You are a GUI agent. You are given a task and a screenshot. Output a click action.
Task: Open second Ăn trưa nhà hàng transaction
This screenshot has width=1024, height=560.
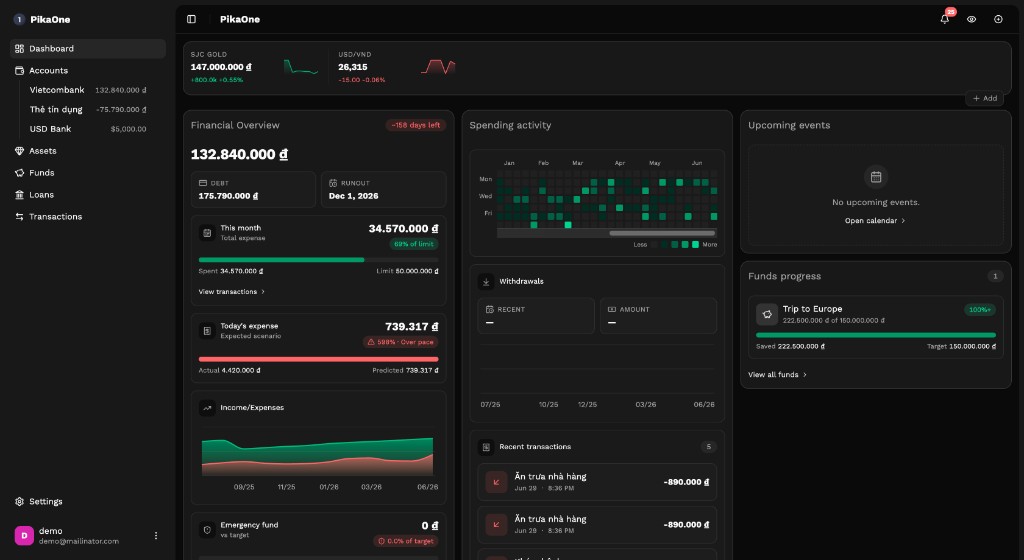point(597,525)
